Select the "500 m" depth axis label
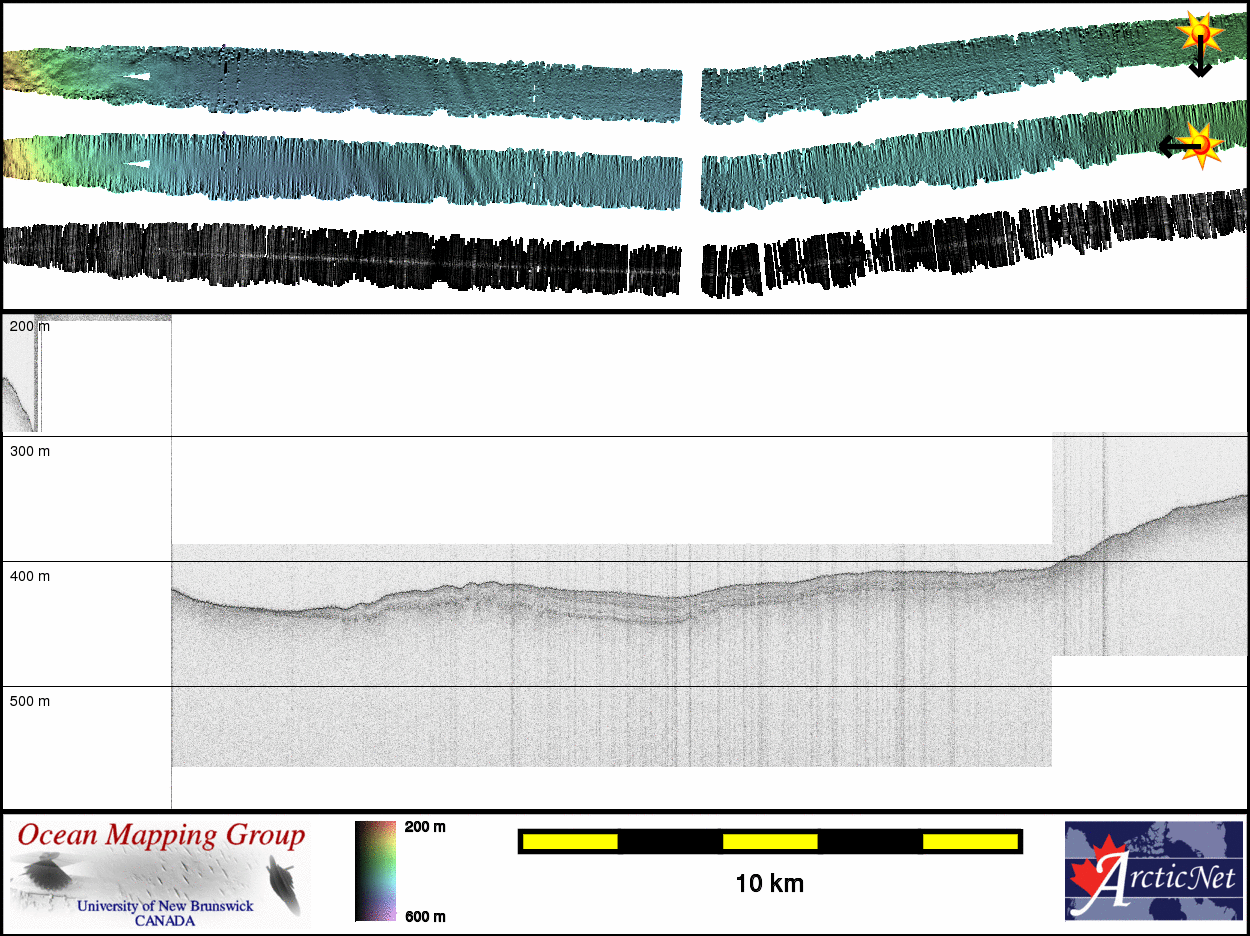Image resolution: width=1250 pixels, height=936 pixels. [29, 701]
